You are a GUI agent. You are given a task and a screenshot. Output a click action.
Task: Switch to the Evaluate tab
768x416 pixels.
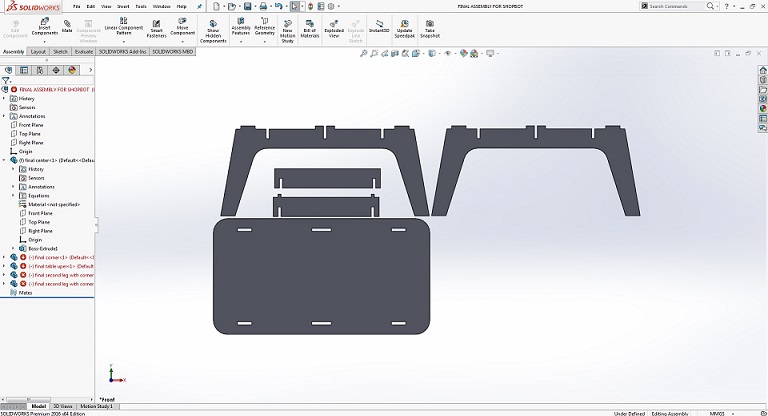pyautogui.click(x=84, y=51)
